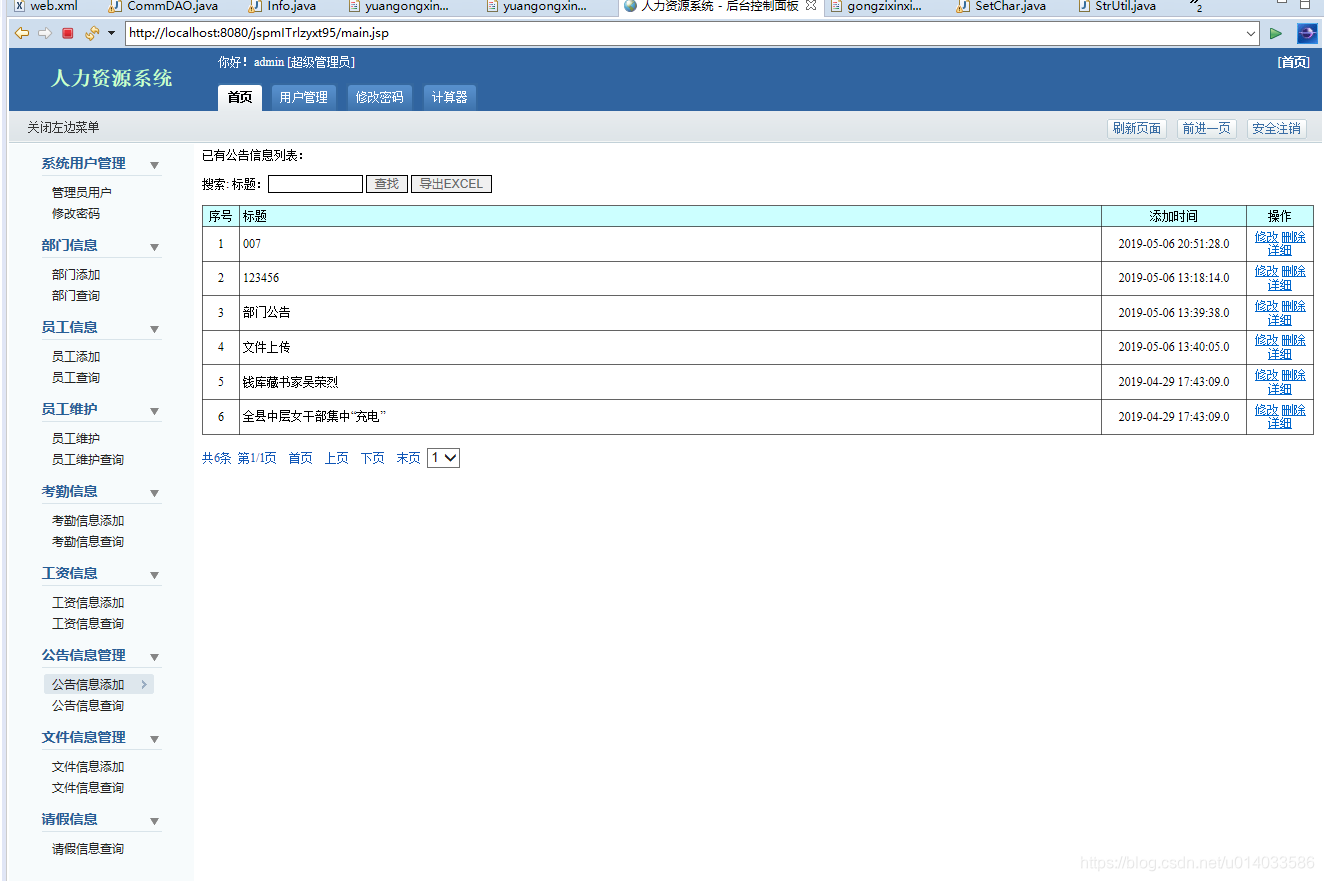Click 删除 link for 钱库藏书家吴荣烈 row
Screen dimensions: 1324x881
pyautogui.click(x=1294, y=376)
